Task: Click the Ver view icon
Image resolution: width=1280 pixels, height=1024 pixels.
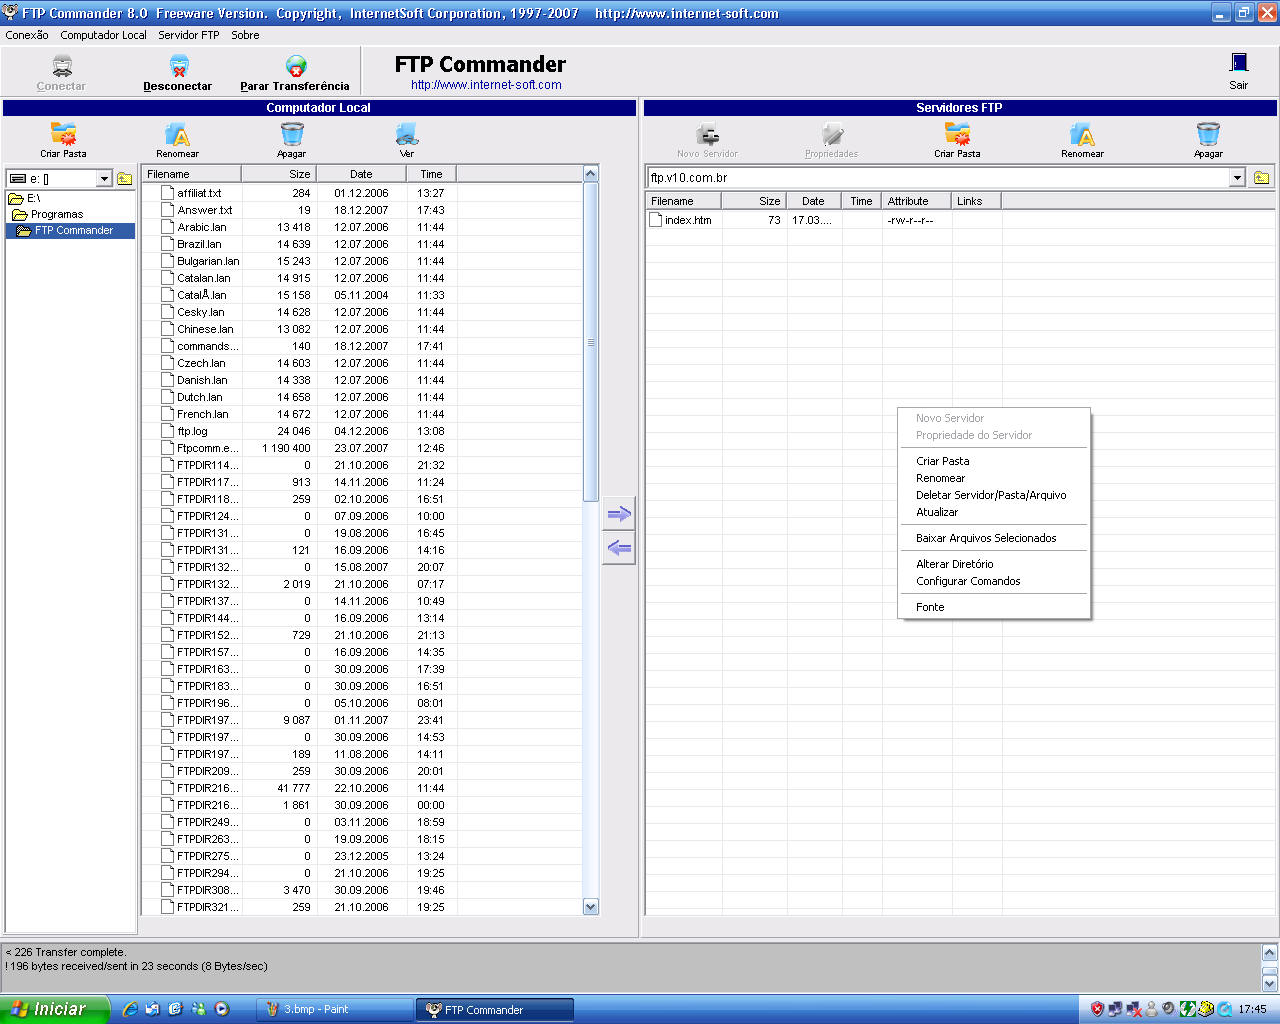Action: [407, 135]
